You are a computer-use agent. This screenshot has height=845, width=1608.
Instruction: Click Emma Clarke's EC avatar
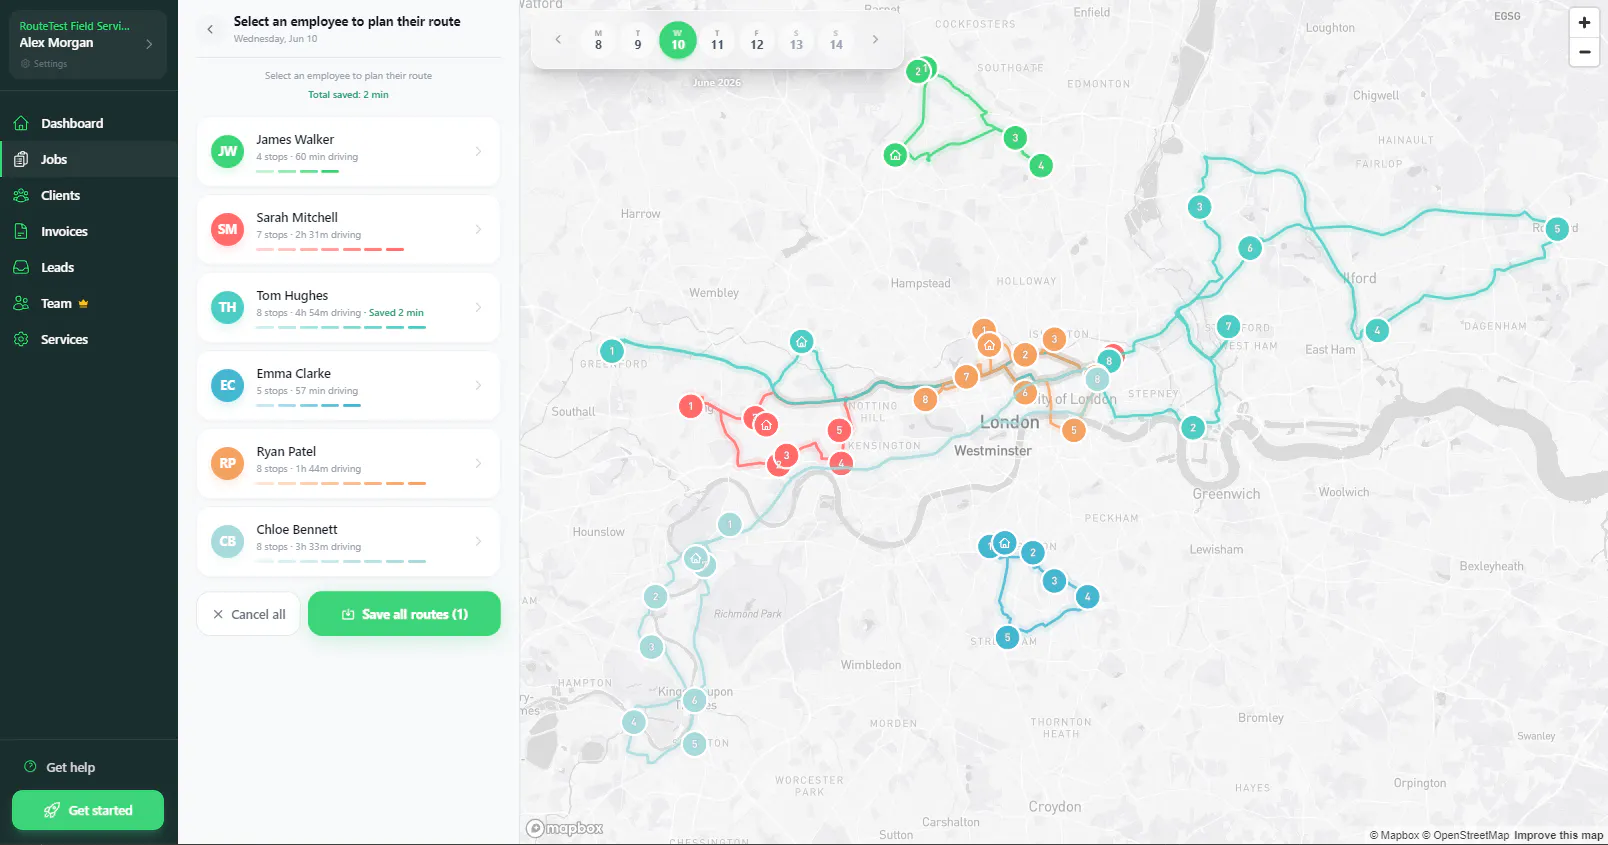point(228,385)
